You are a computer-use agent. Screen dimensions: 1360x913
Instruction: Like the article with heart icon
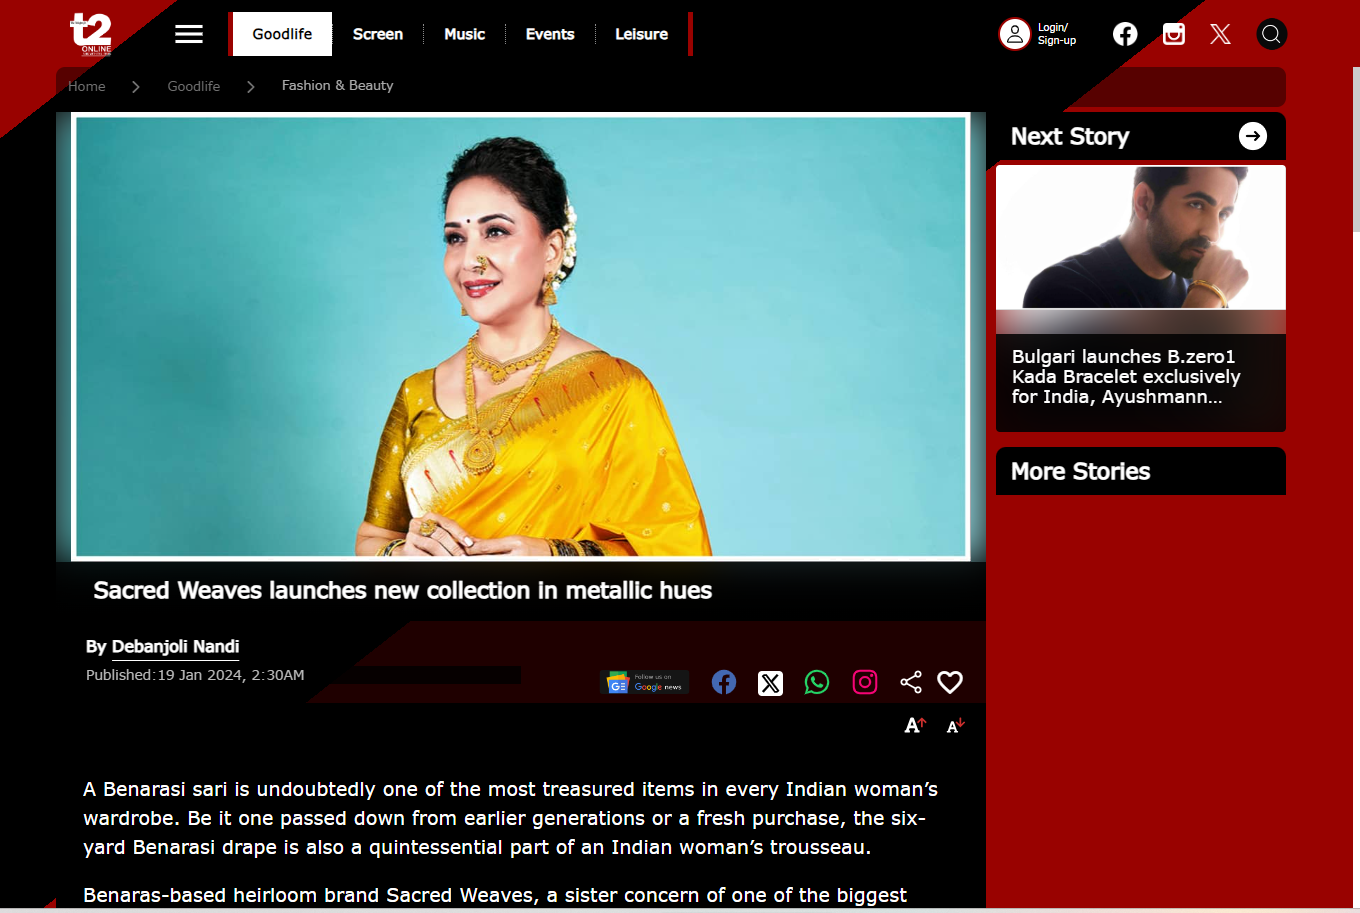[950, 682]
